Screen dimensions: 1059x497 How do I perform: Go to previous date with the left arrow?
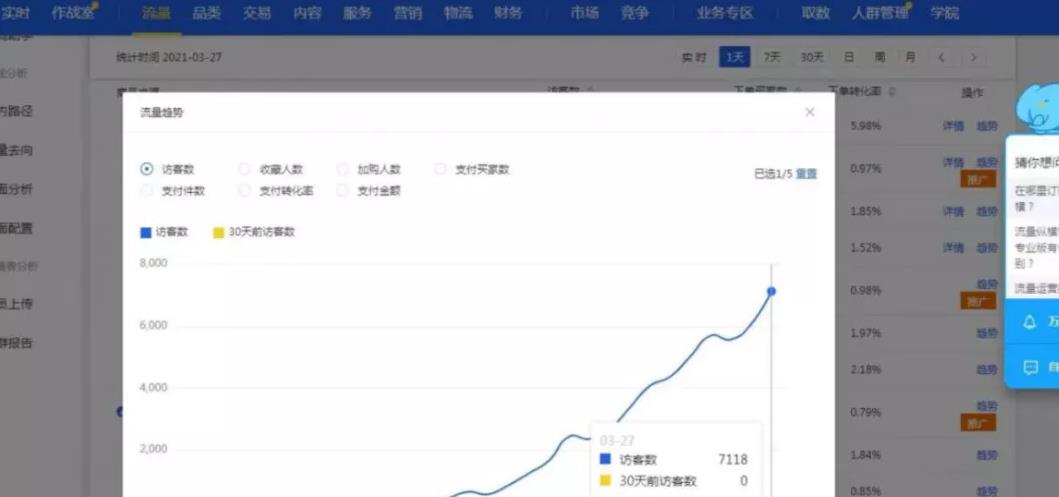[x=941, y=57]
